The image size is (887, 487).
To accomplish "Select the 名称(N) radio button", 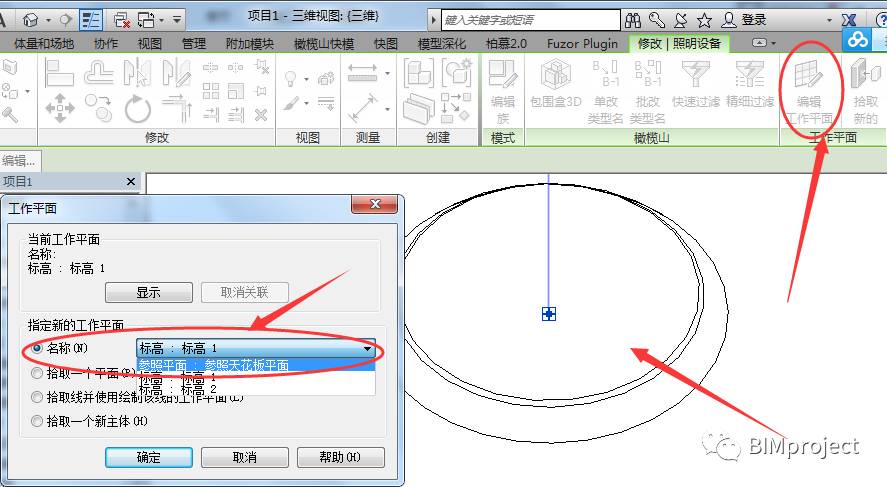I will [37, 348].
